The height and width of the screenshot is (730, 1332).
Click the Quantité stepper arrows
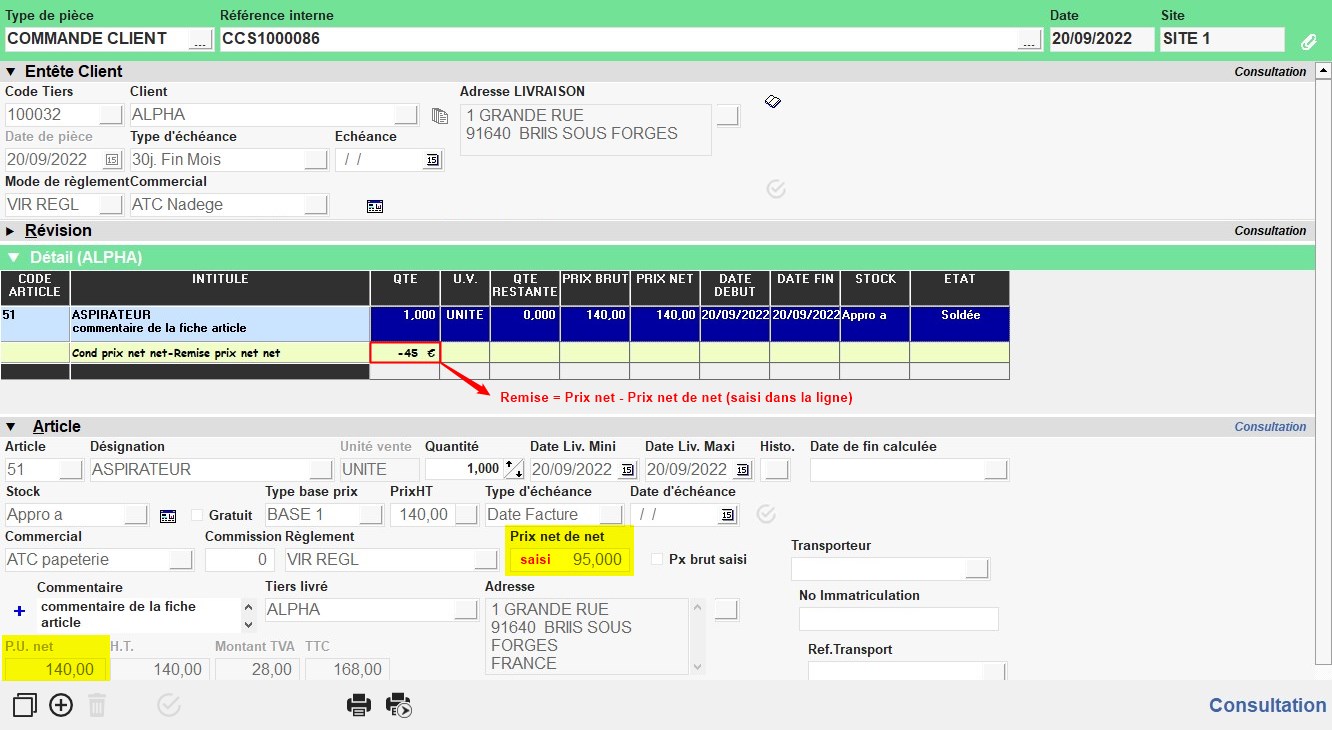pos(514,469)
